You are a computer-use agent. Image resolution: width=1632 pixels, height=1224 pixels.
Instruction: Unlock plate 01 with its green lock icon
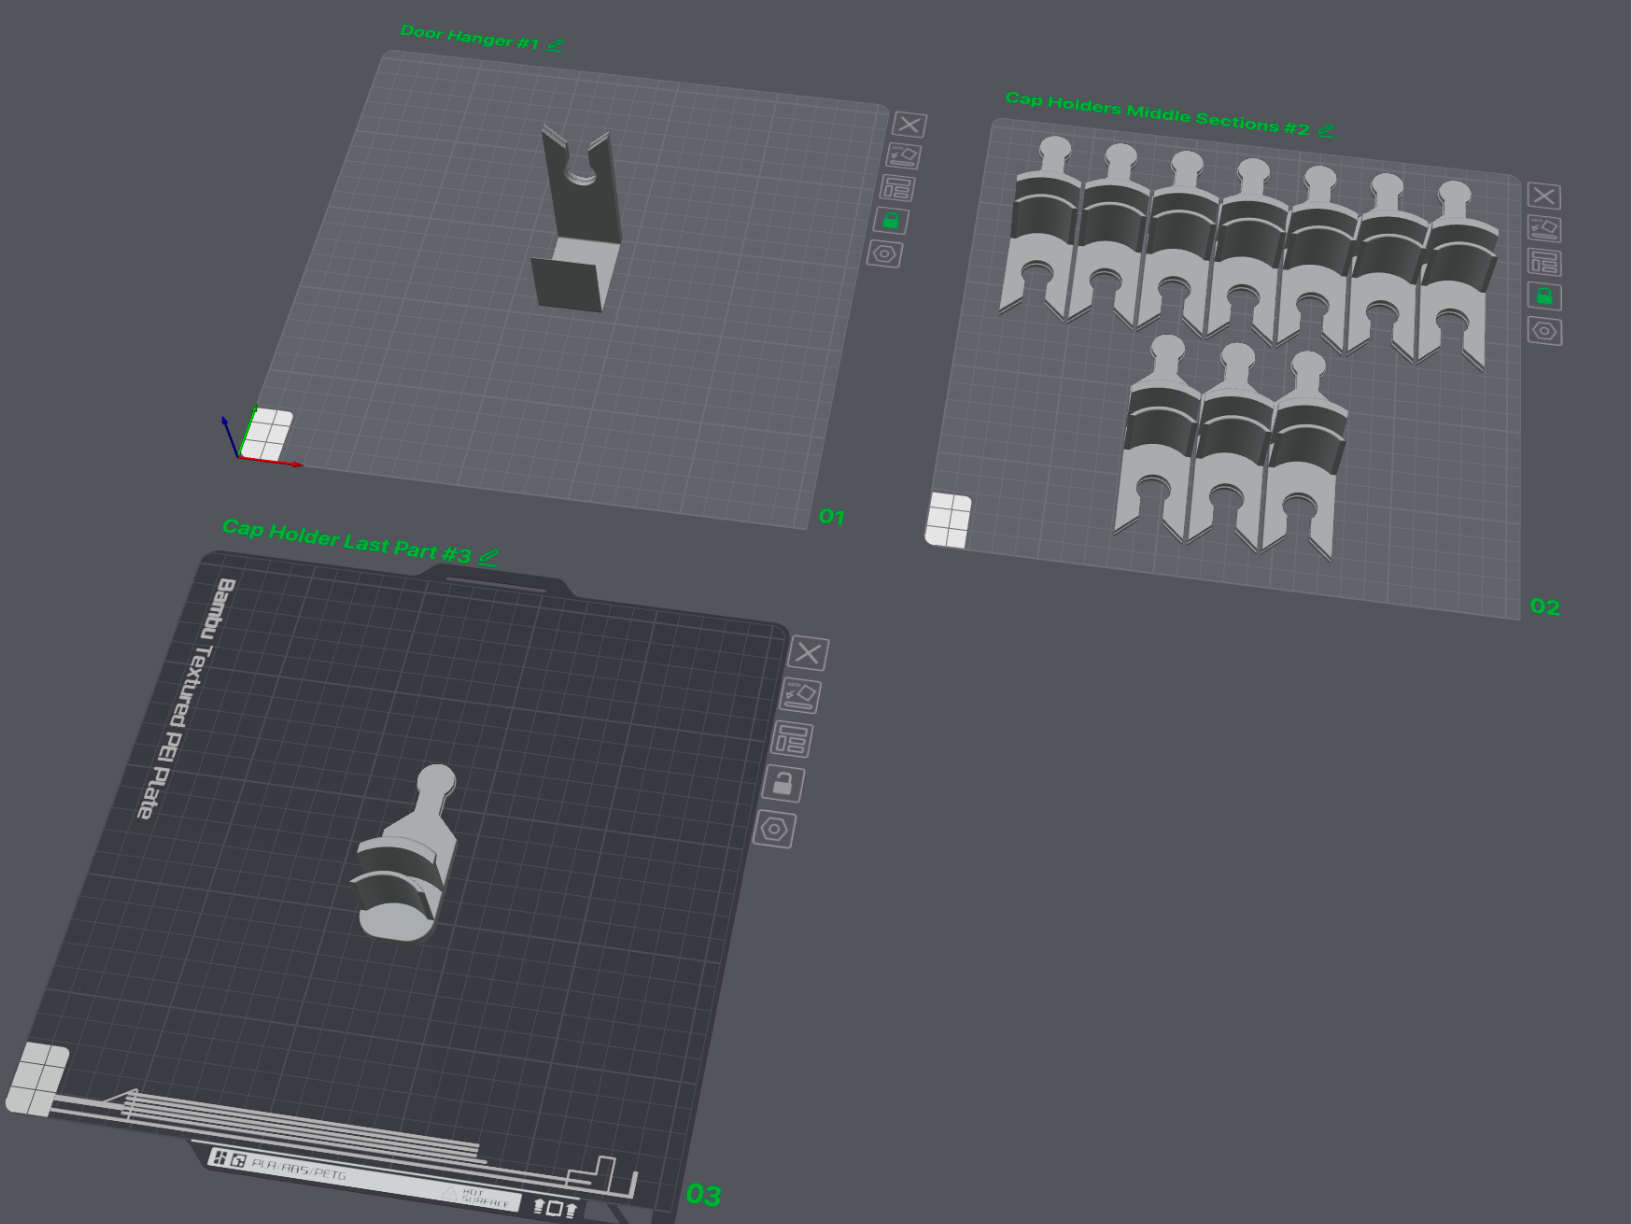pos(890,220)
